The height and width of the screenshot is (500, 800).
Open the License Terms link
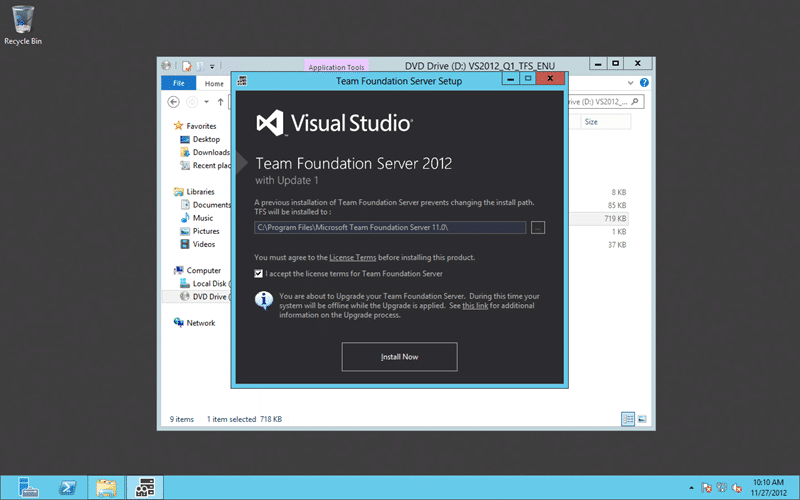pyautogui.click(x=353, y=258)
